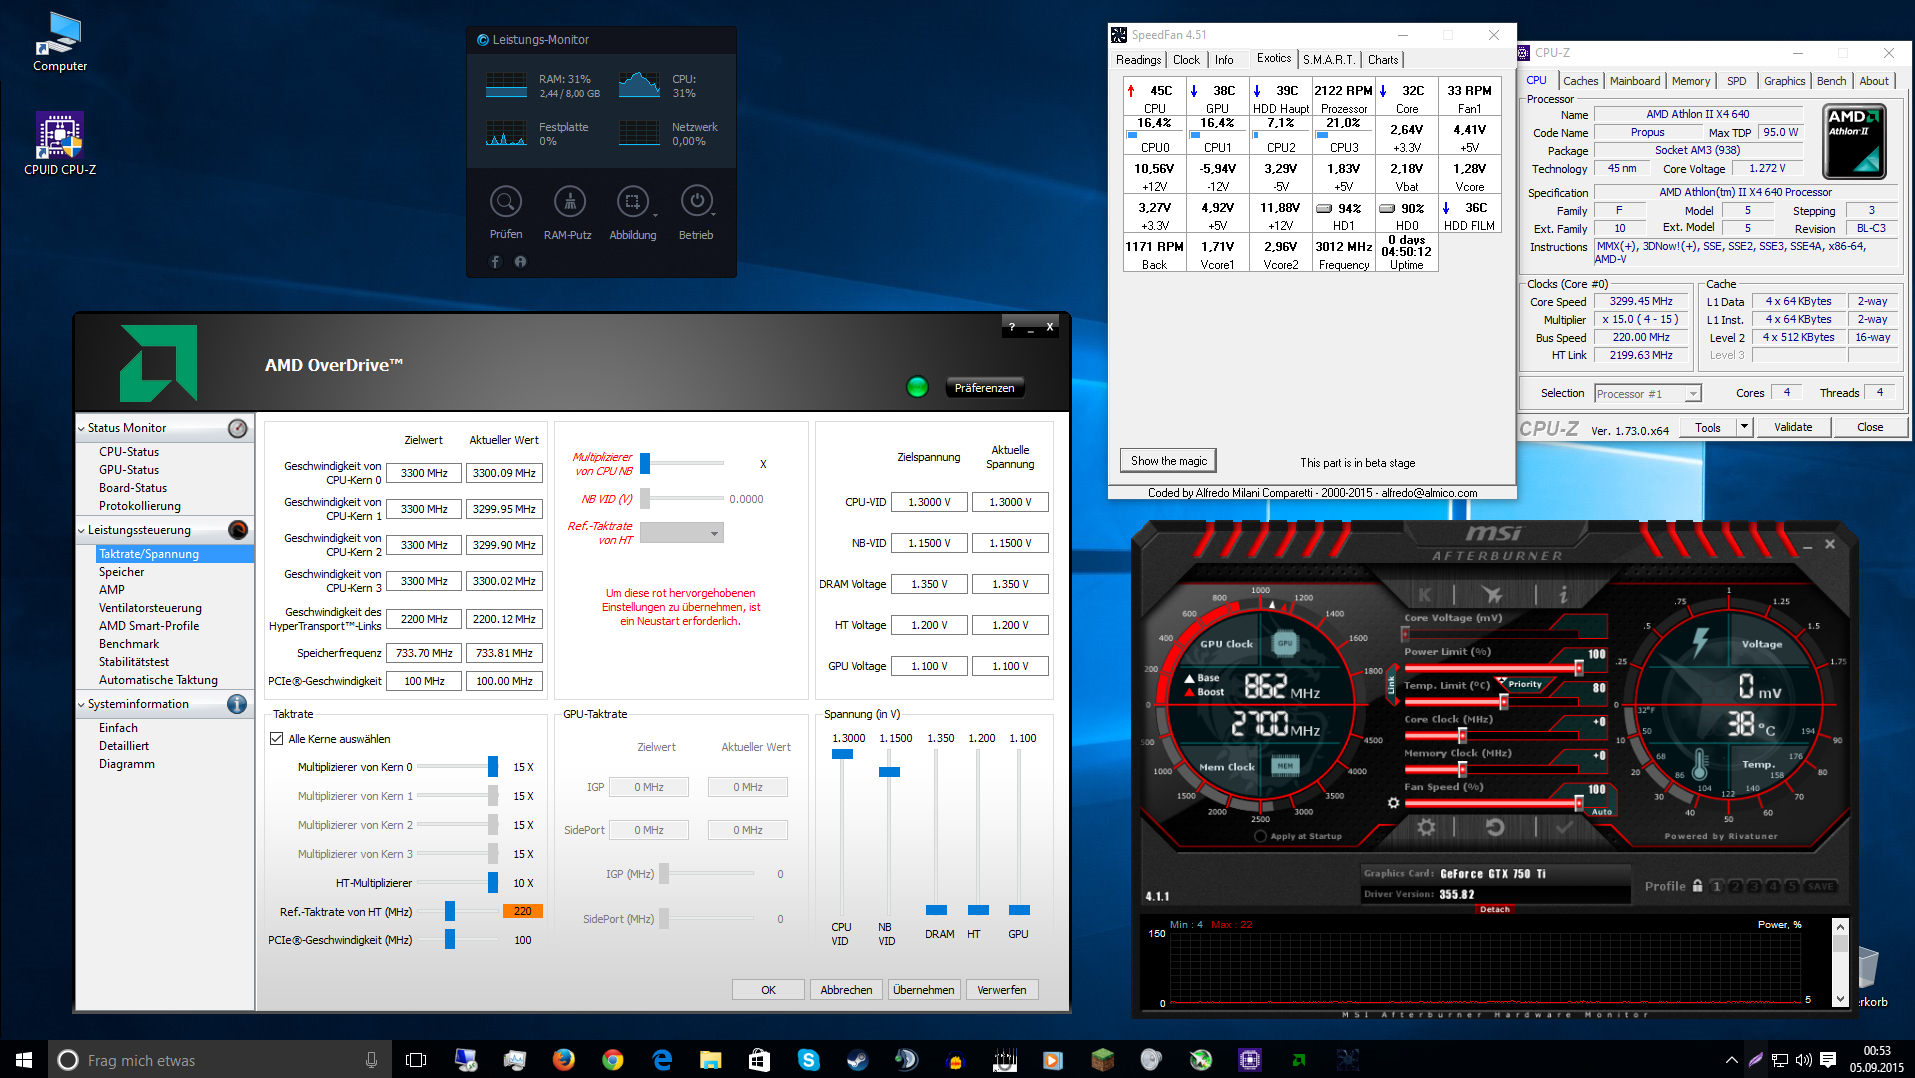The width and height of the screenshot is (1915, 1078).
Task: Collapse the Systeminformation tree section
Action: click(81, 704)
